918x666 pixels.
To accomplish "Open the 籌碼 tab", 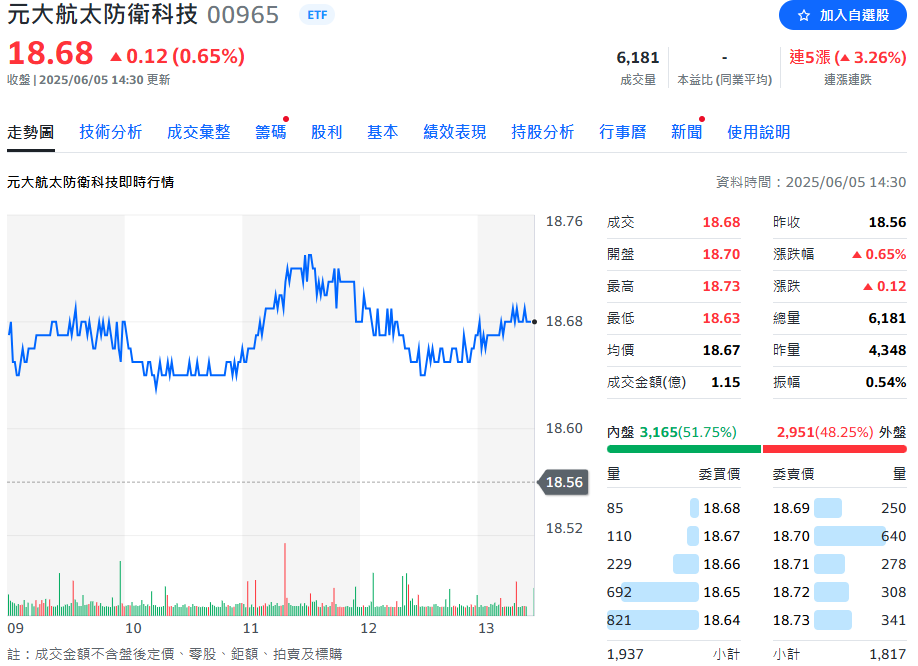I will coord(270,132).
